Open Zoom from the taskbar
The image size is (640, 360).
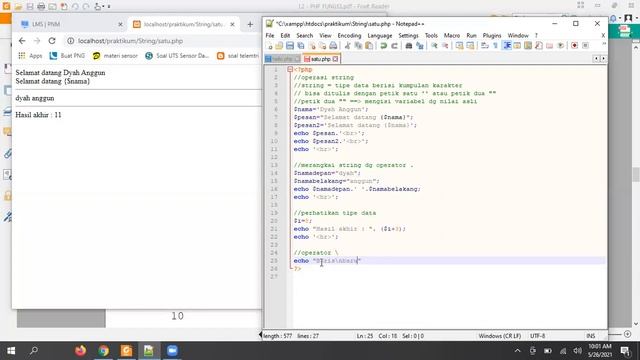click(x=172, y=351)
